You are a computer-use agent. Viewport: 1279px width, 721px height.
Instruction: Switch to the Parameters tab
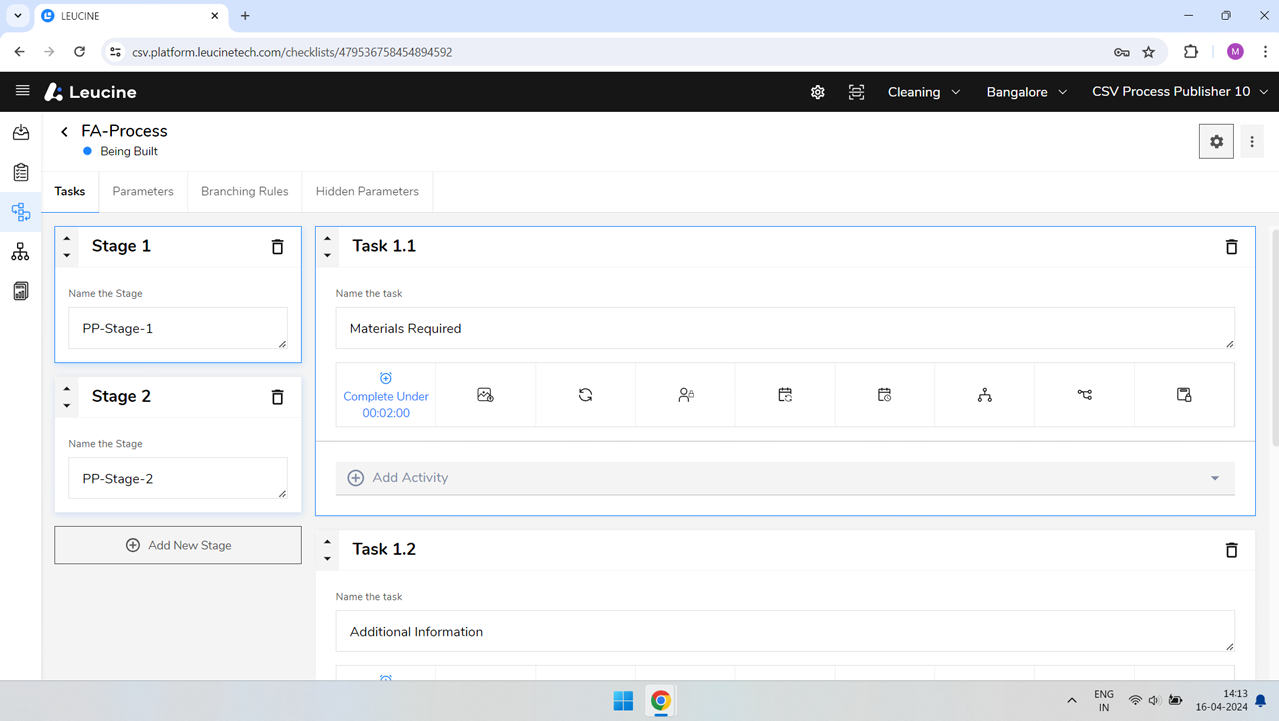[x=143, y=191]
